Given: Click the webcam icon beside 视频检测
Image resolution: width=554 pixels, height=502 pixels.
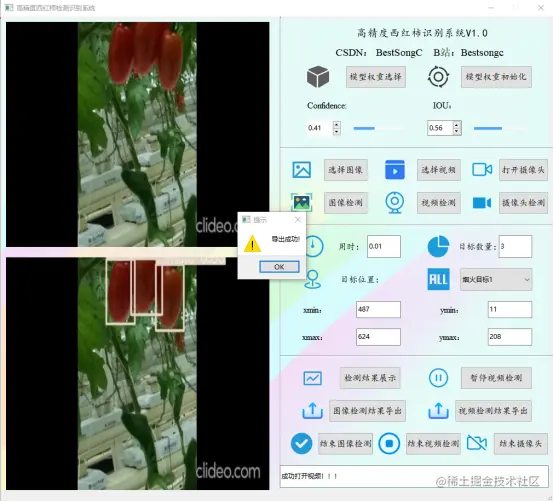Looking at the screenshot, I should click(395, 202).
